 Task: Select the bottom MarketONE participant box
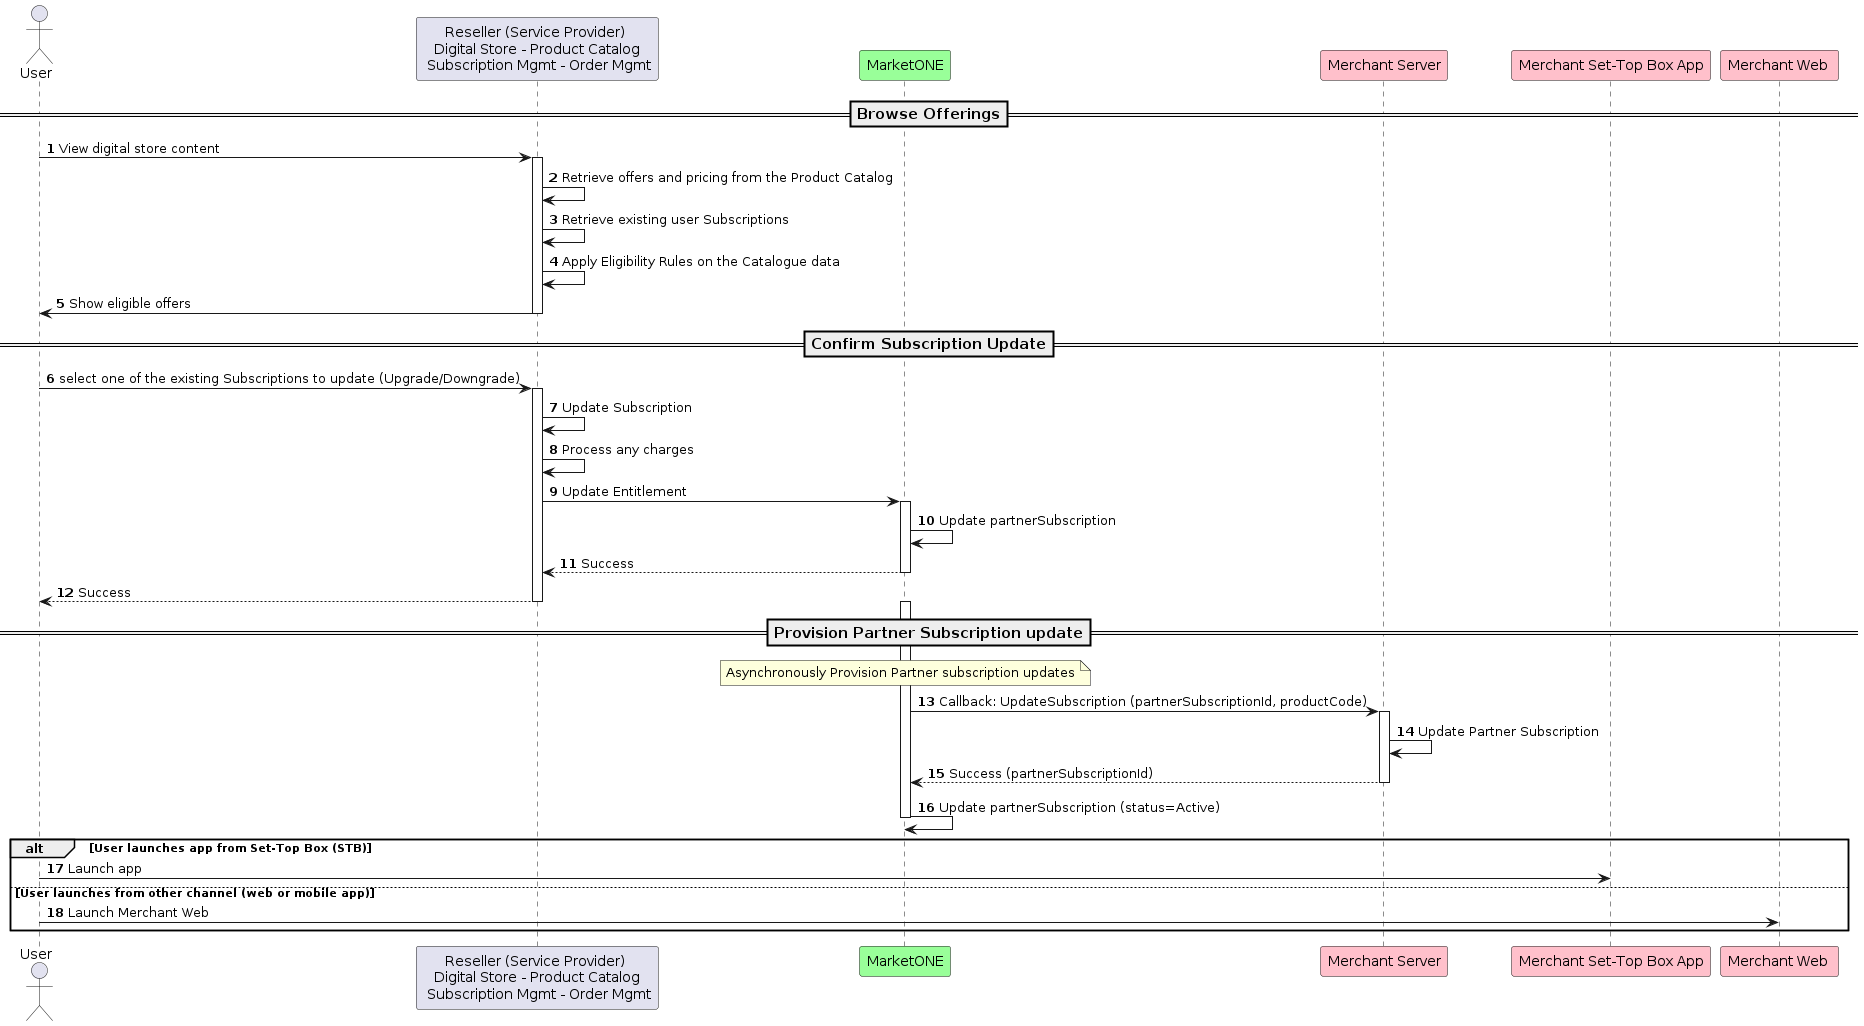(x=905, y=961)
